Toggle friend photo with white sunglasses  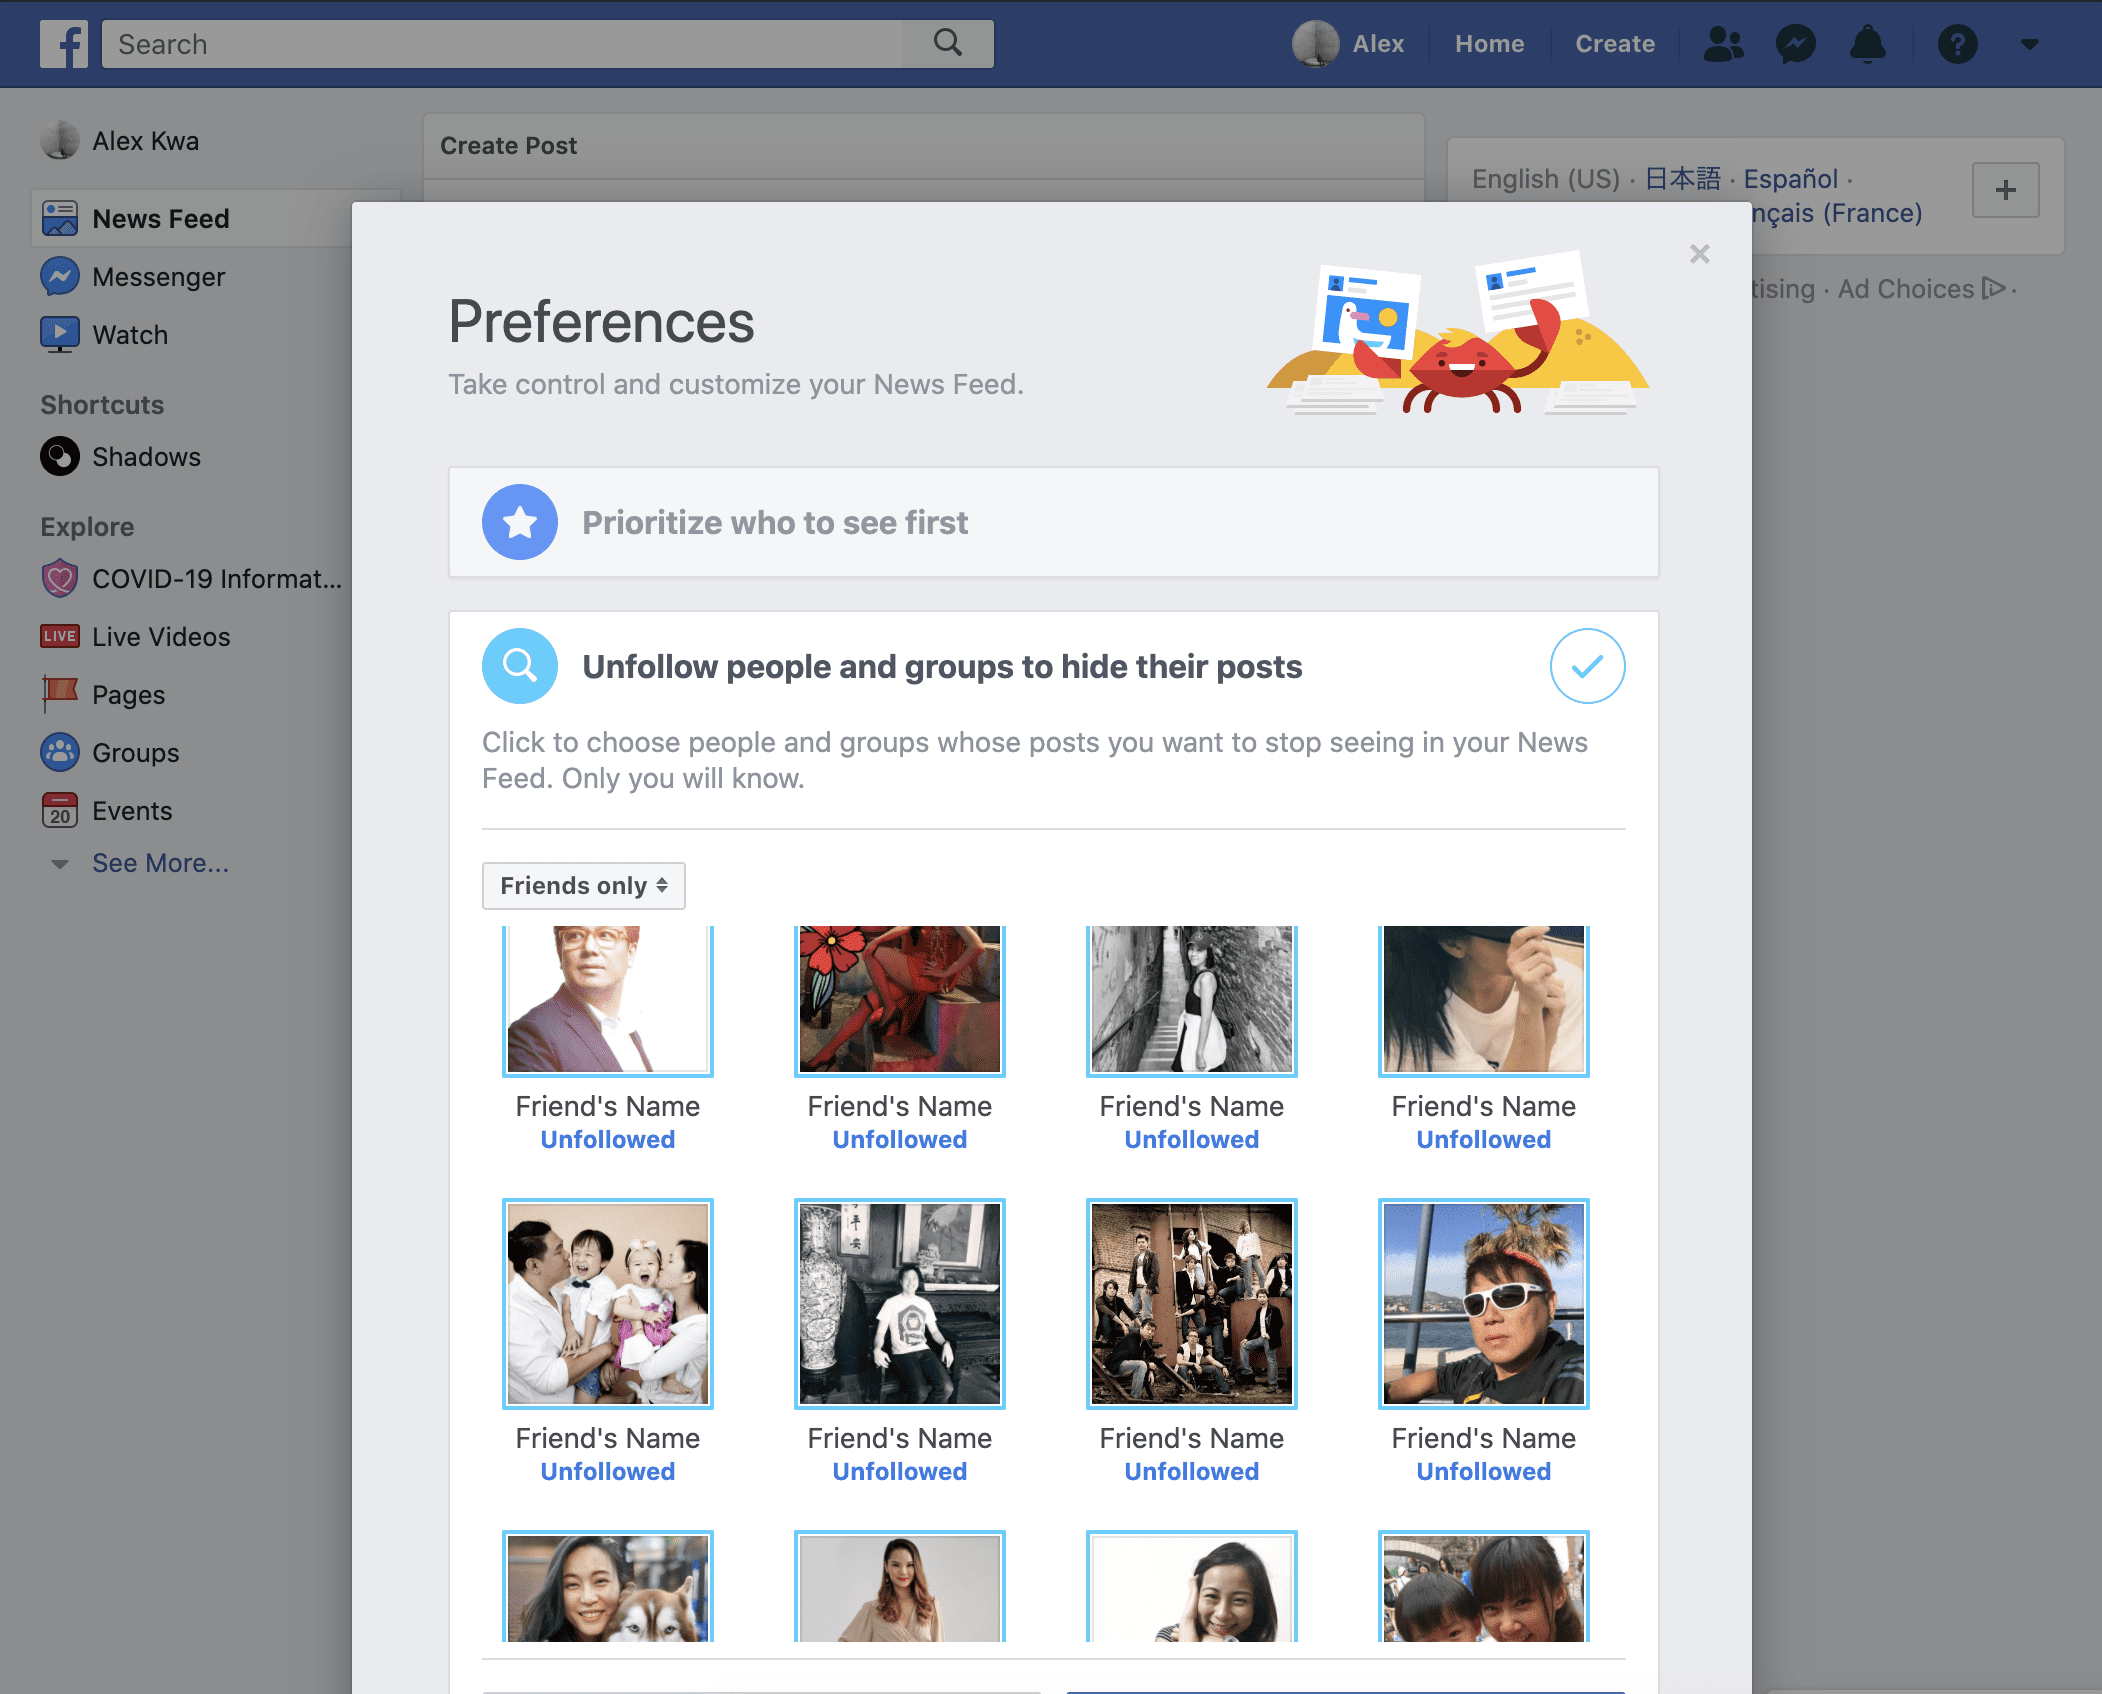click(x=1484, y=1304)
